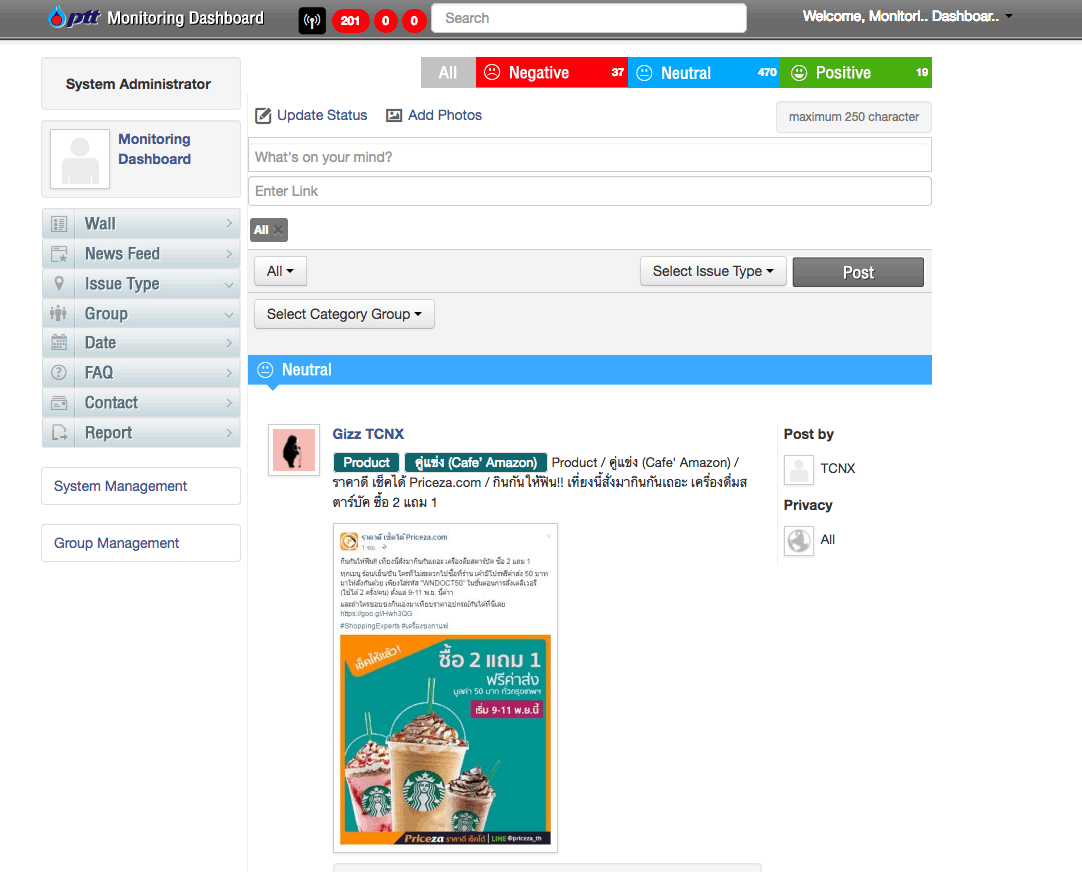This screenshot has height=872, width=1082.
Task: Click the green Product tag label
Action: pyautogui.click(x=366, y=462)
